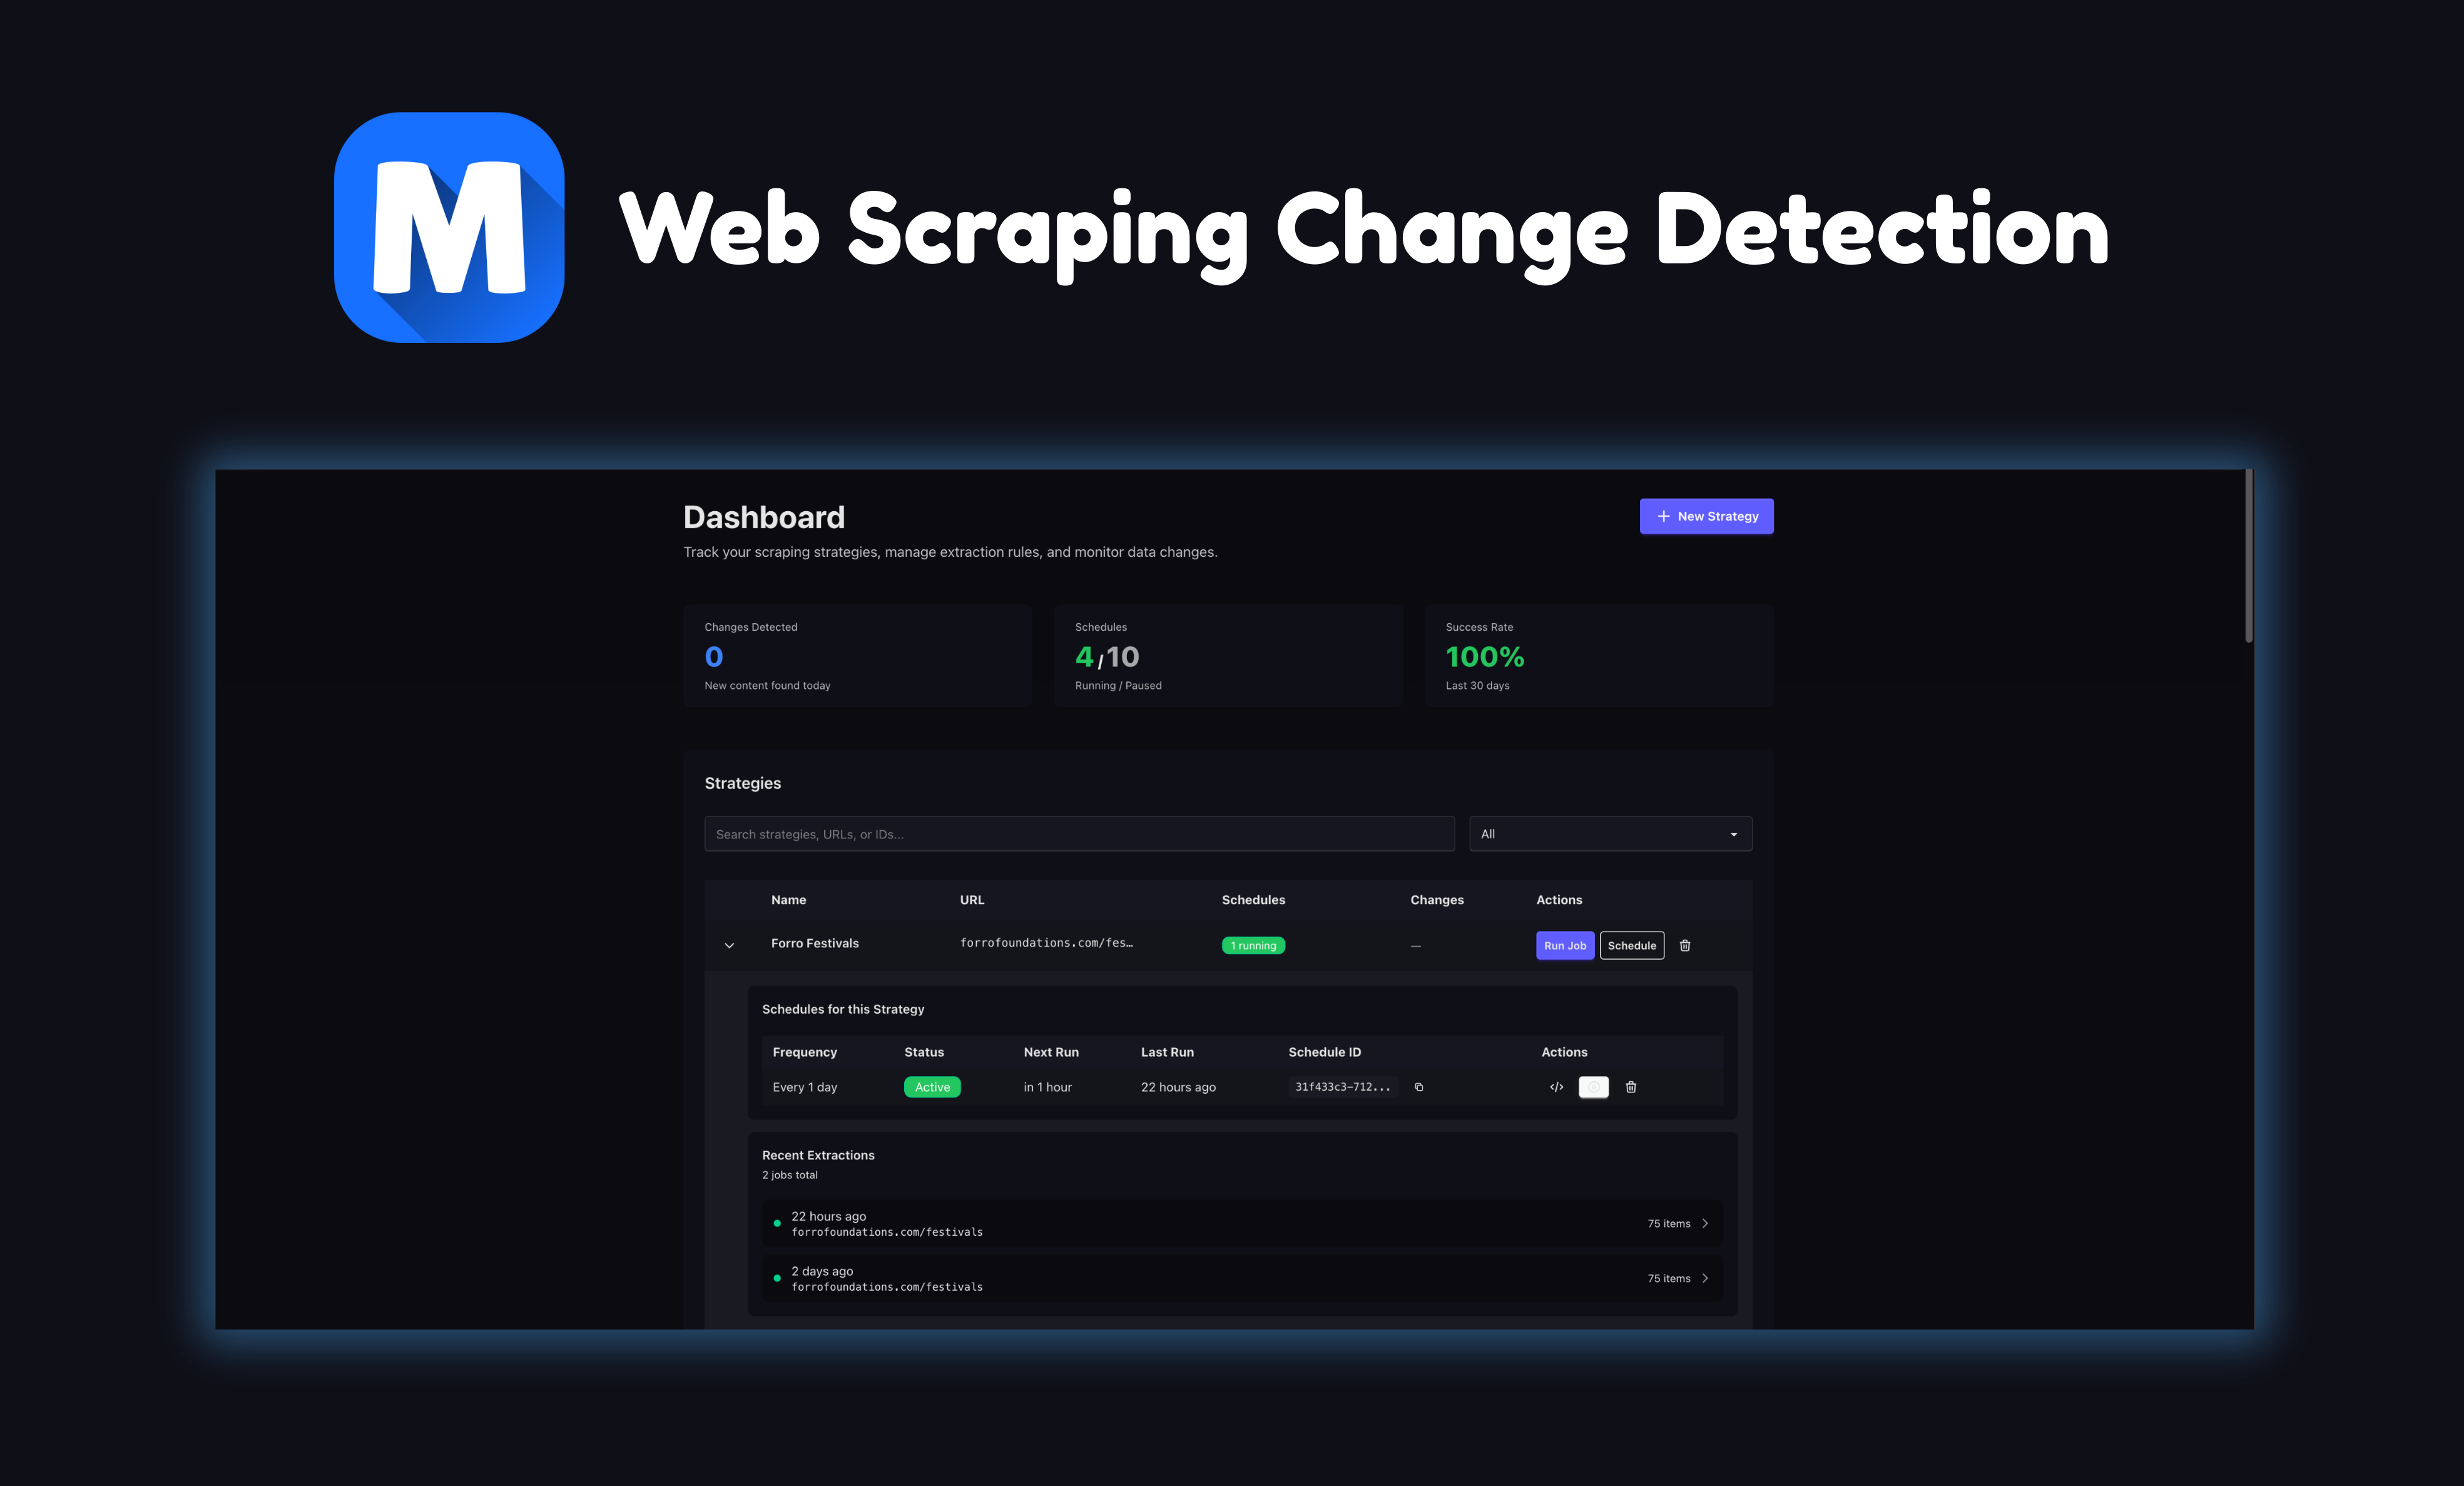Copy the schedule ID 31f433c3

[1419, 1087]
